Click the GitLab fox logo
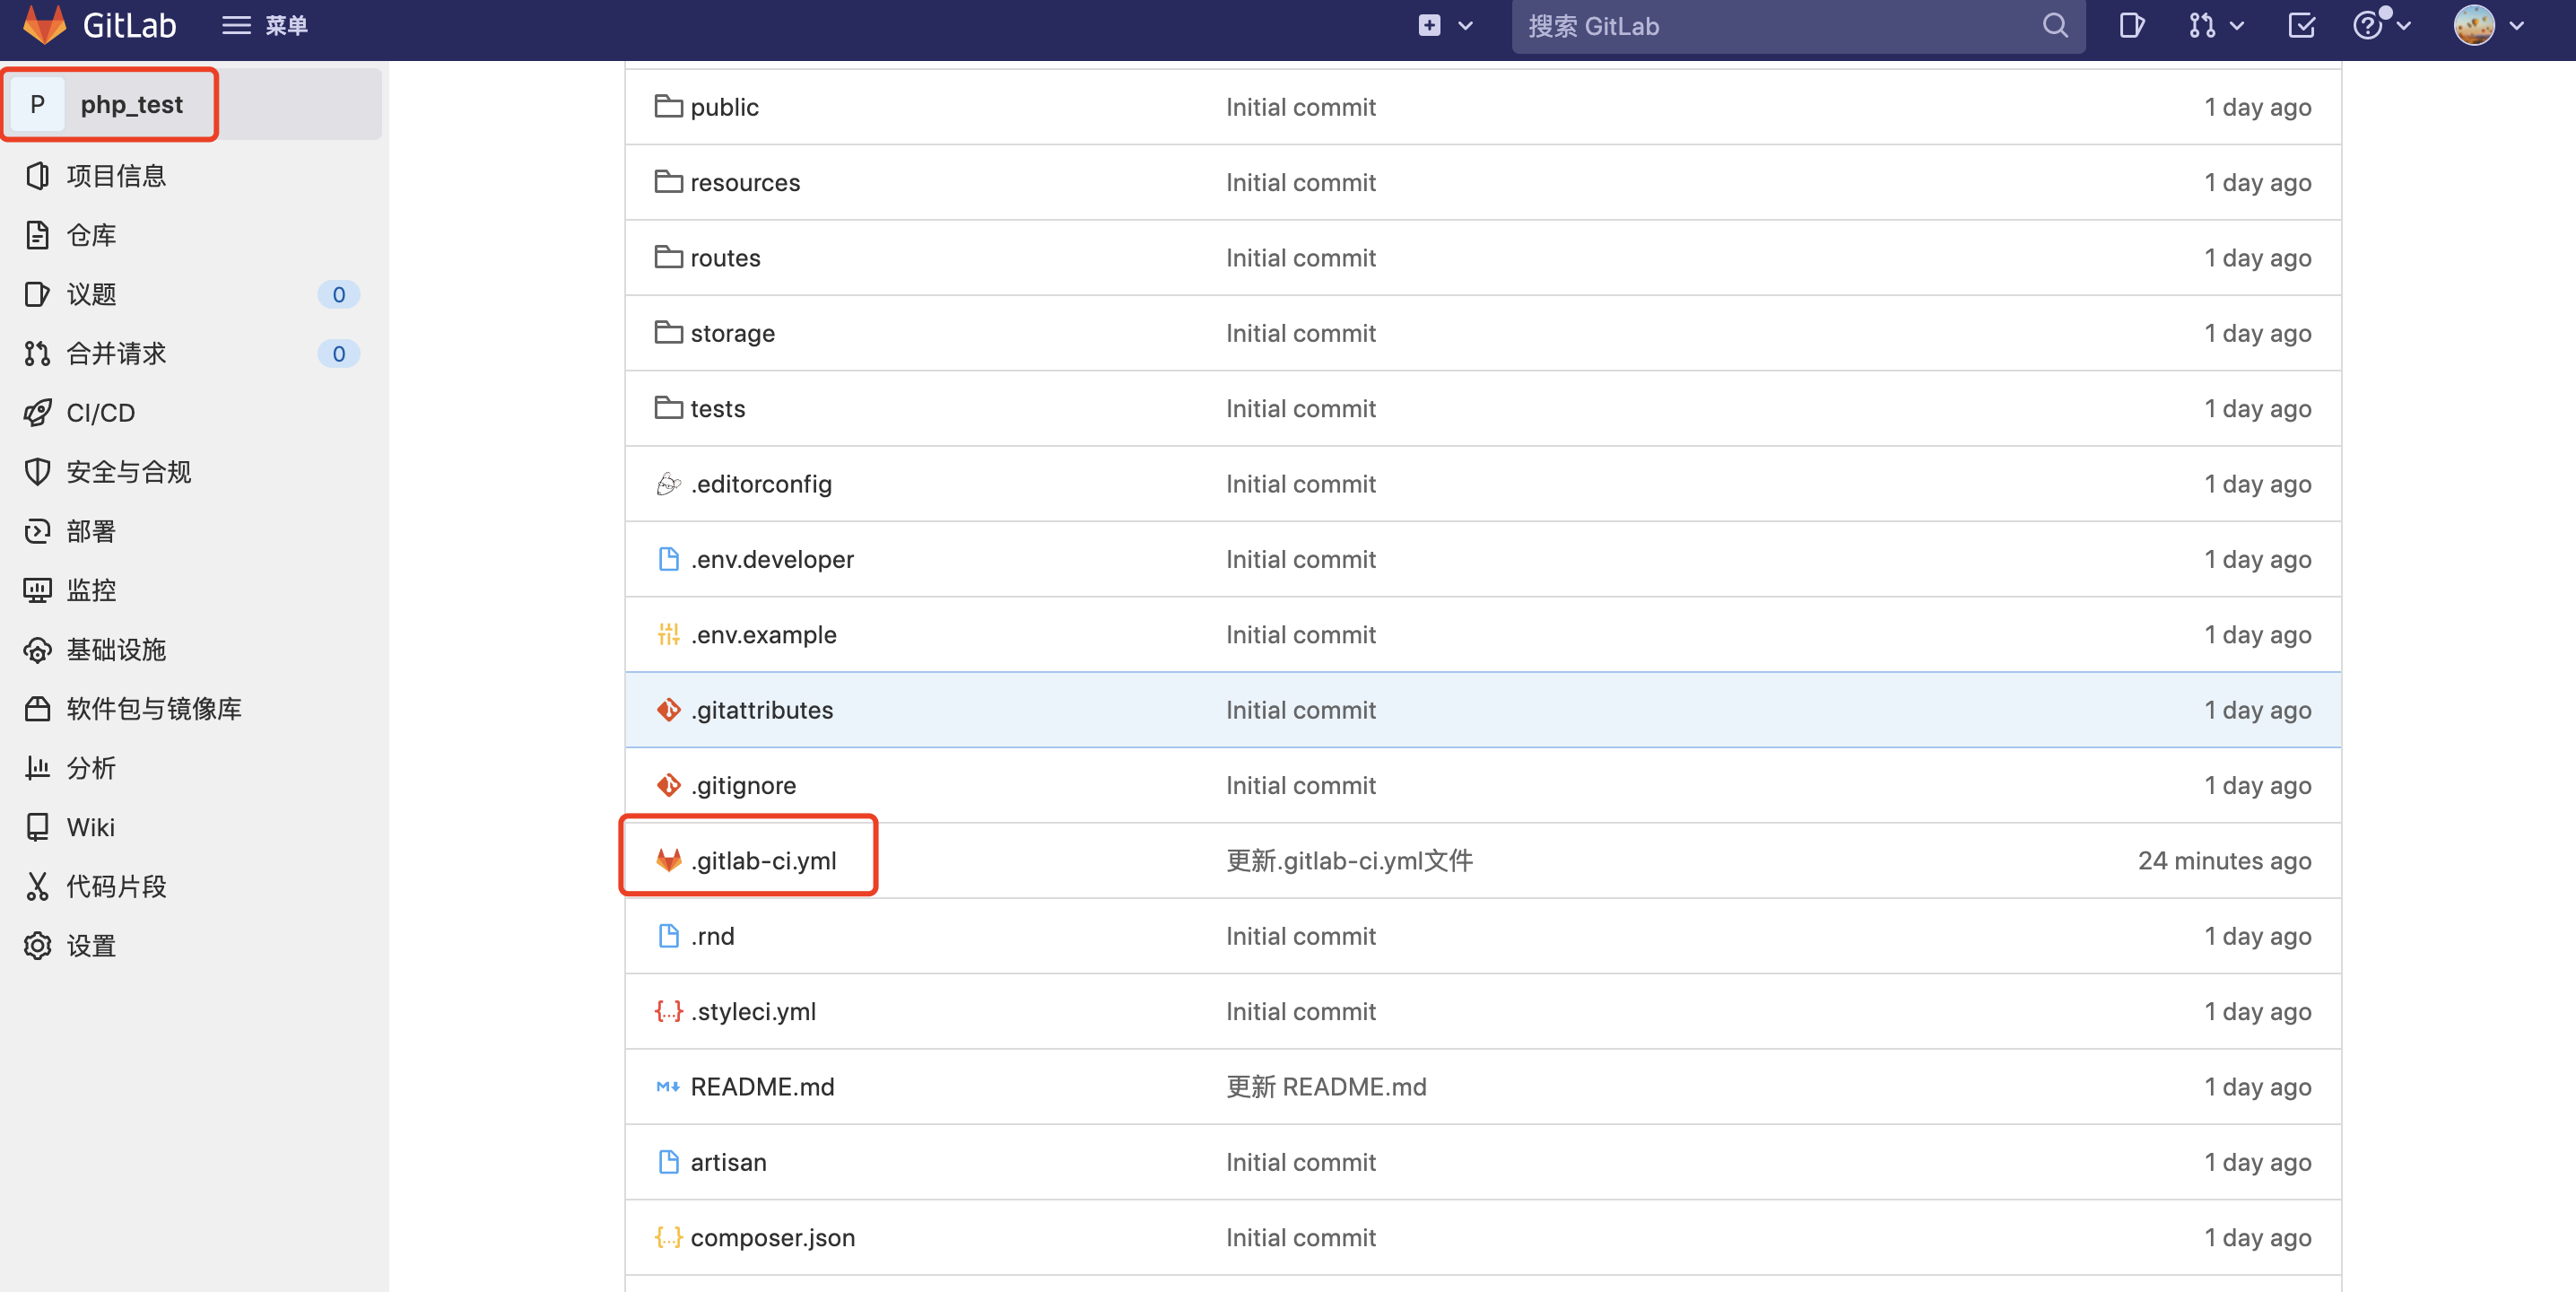The width and height of the screenshot is (2576, 1292). 43,25
